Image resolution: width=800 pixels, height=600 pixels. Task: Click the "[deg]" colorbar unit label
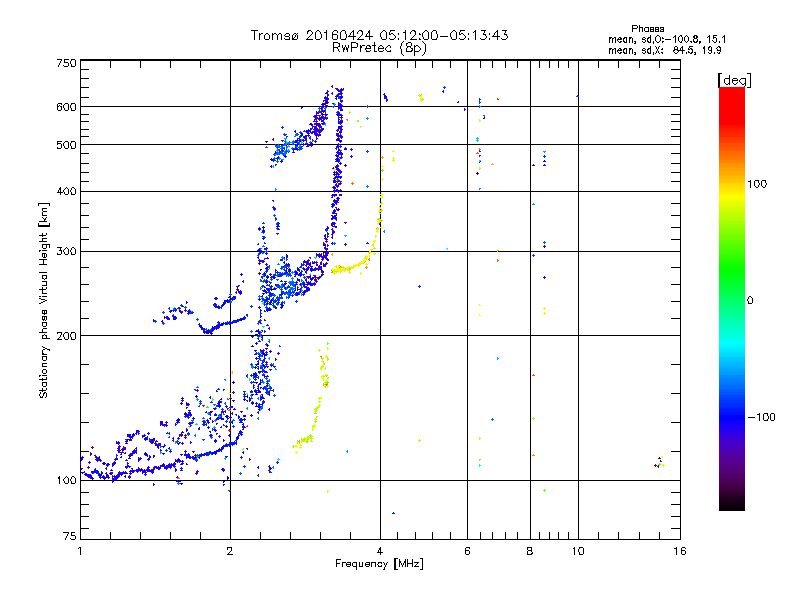pos(734,80)
